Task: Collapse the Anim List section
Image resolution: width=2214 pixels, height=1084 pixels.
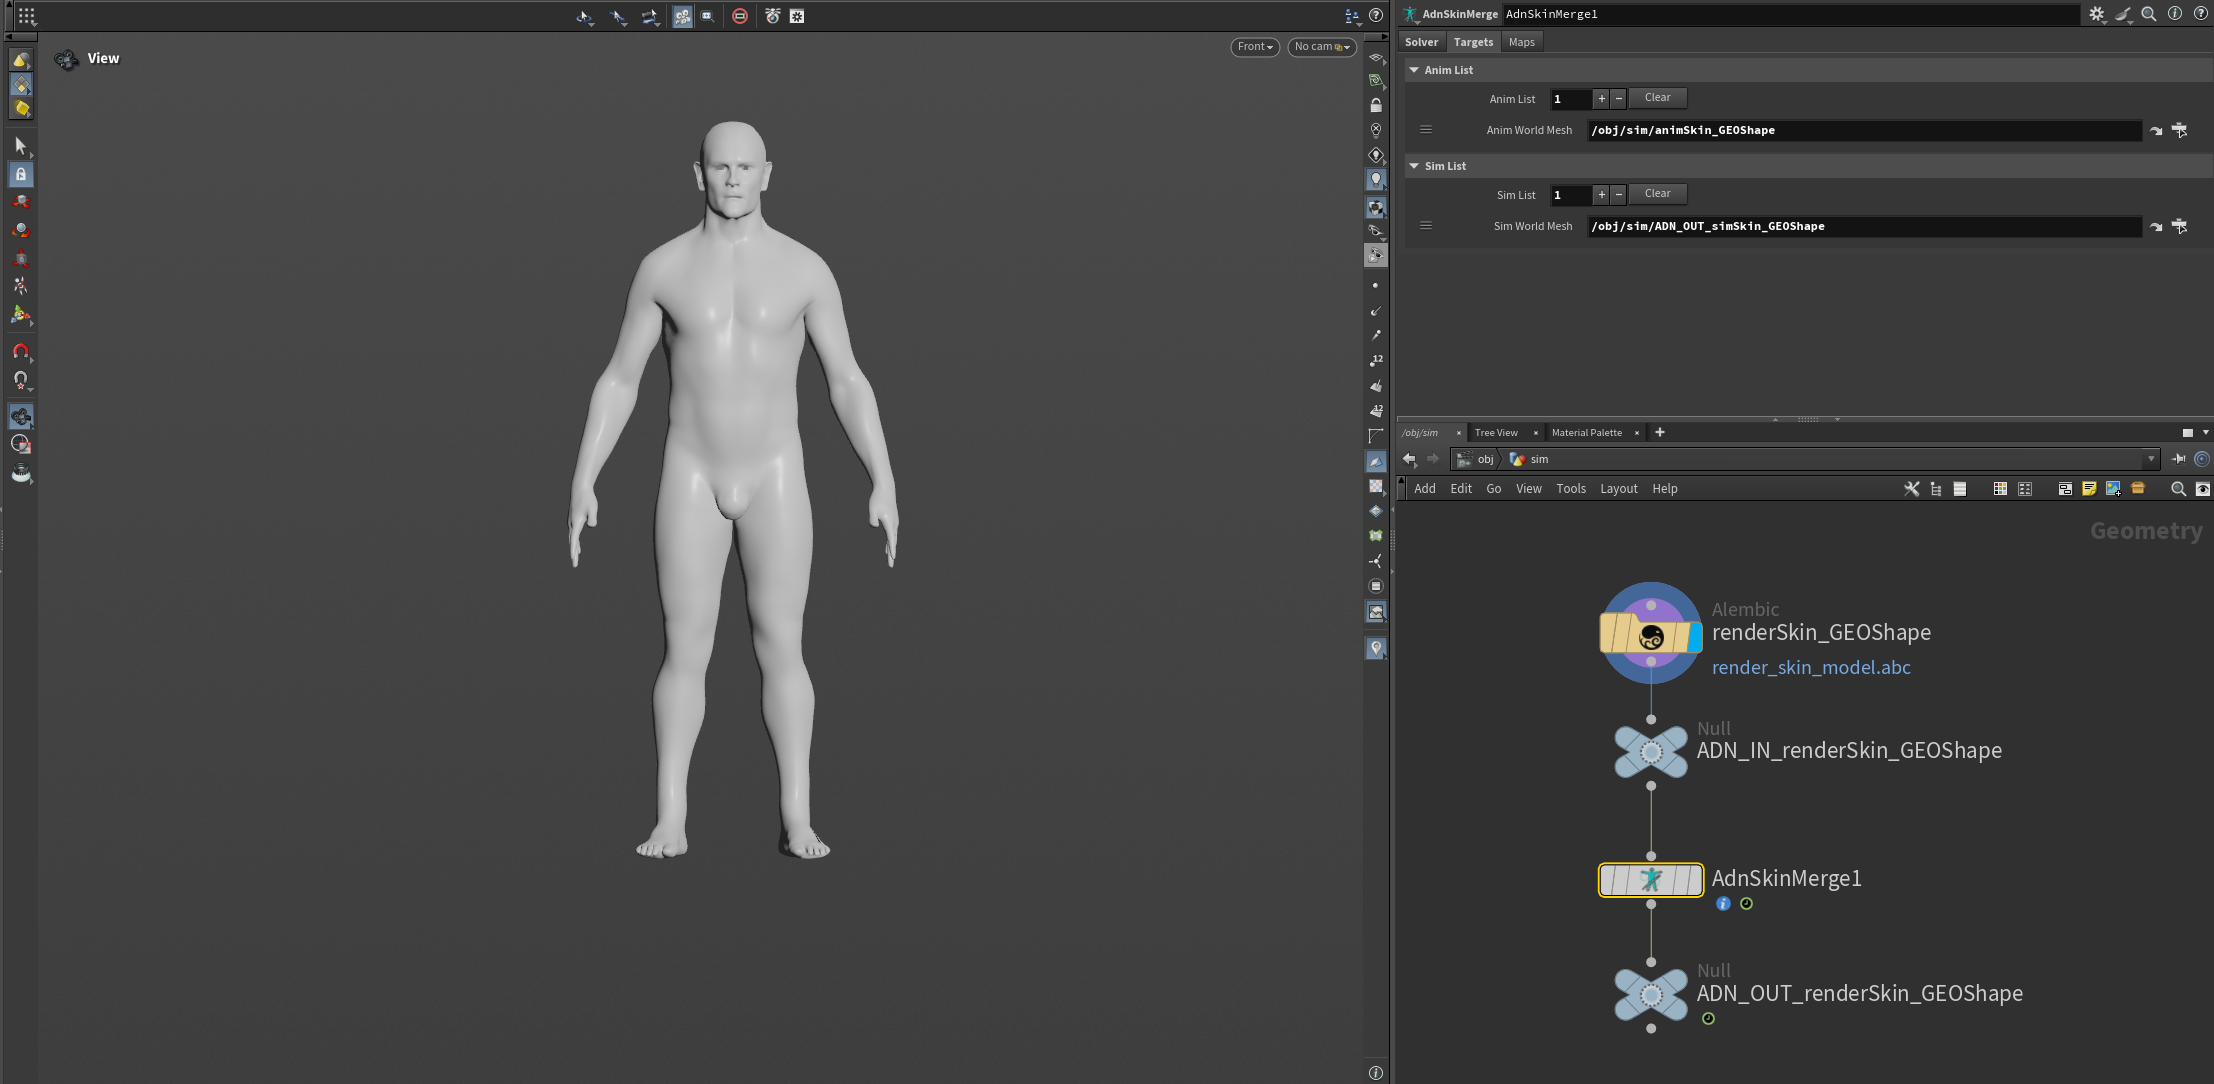Action: (1415, 69)
